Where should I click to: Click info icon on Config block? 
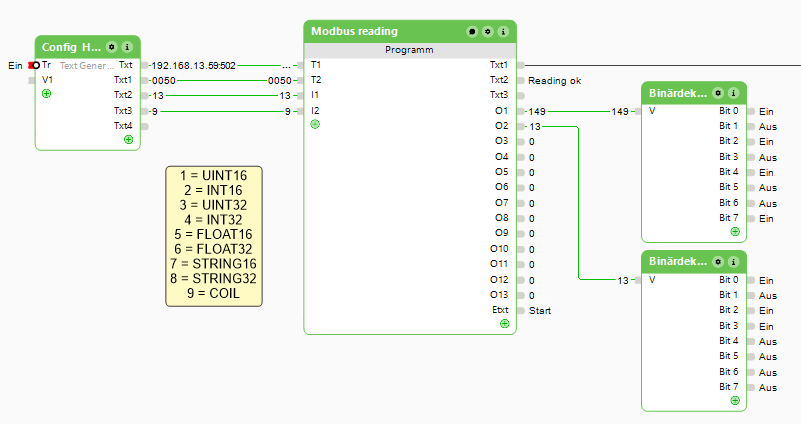click(128, 47)
